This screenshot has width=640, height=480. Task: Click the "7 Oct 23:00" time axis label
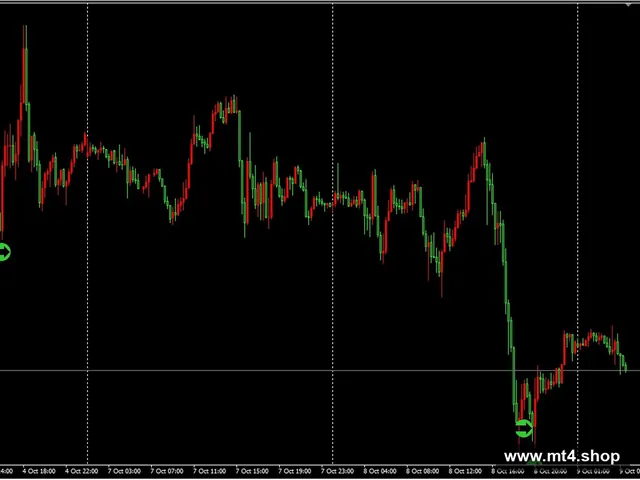337,471
